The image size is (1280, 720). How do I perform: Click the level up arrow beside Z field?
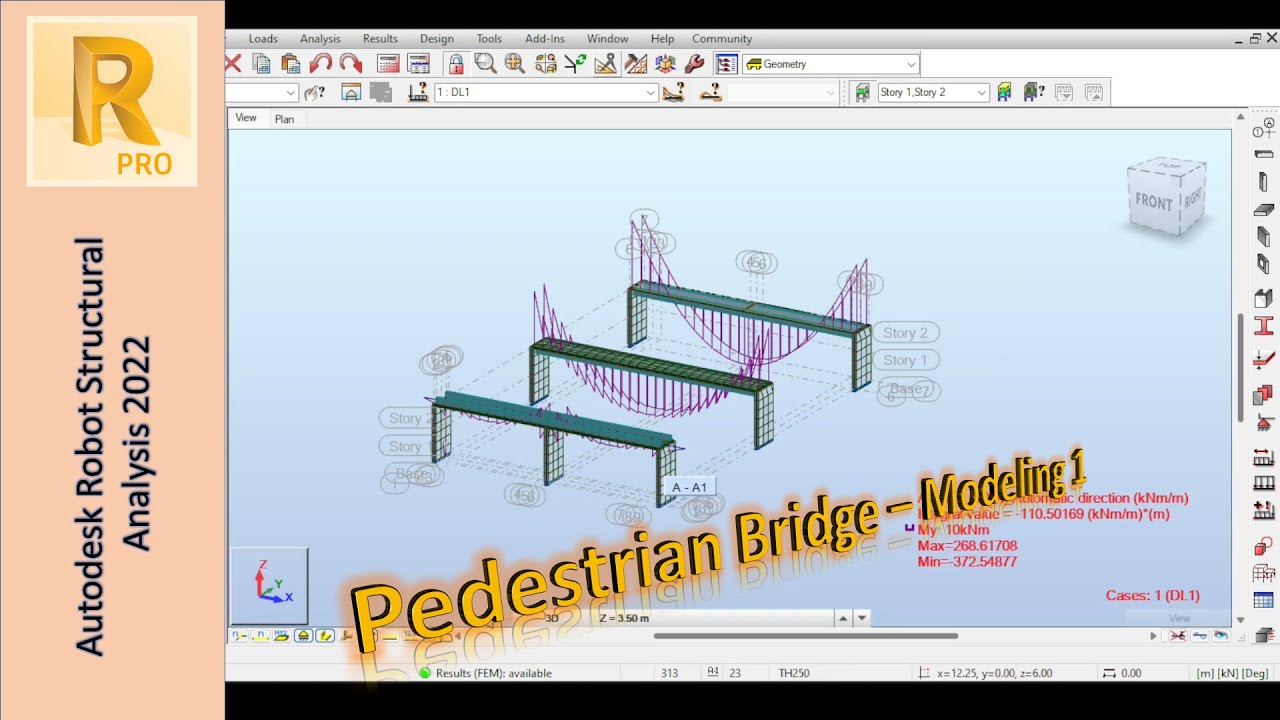843,618
